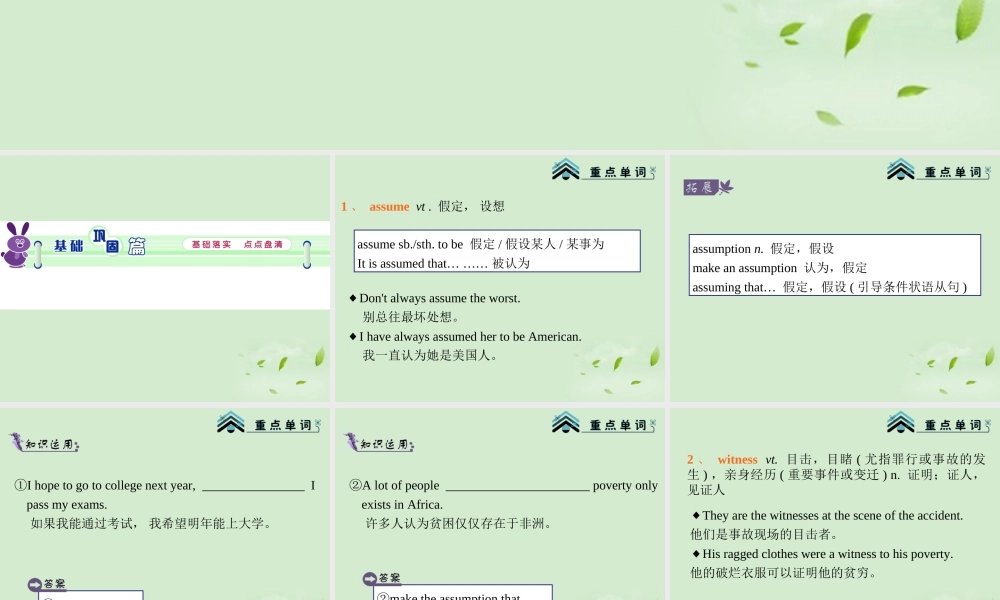Select the translation 许多人认为贫困仅仅存在于非洲。
The image size is (1000, 600).
459,523
